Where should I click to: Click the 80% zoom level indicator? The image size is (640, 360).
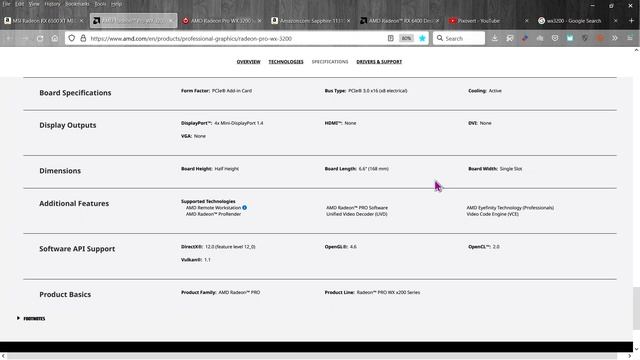[x=406, y=38]
